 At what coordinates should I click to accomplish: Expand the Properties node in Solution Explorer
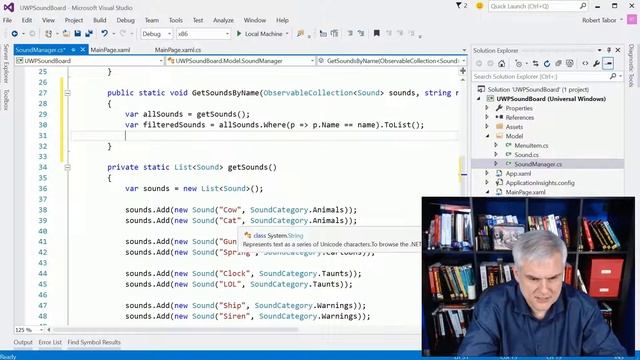pos(487,108)
